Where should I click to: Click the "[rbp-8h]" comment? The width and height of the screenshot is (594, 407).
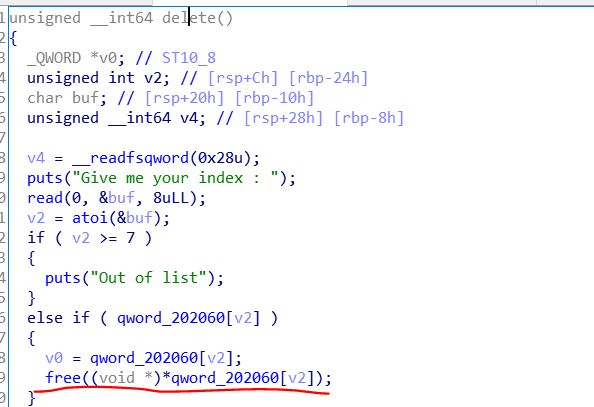[x=369, y=118]
